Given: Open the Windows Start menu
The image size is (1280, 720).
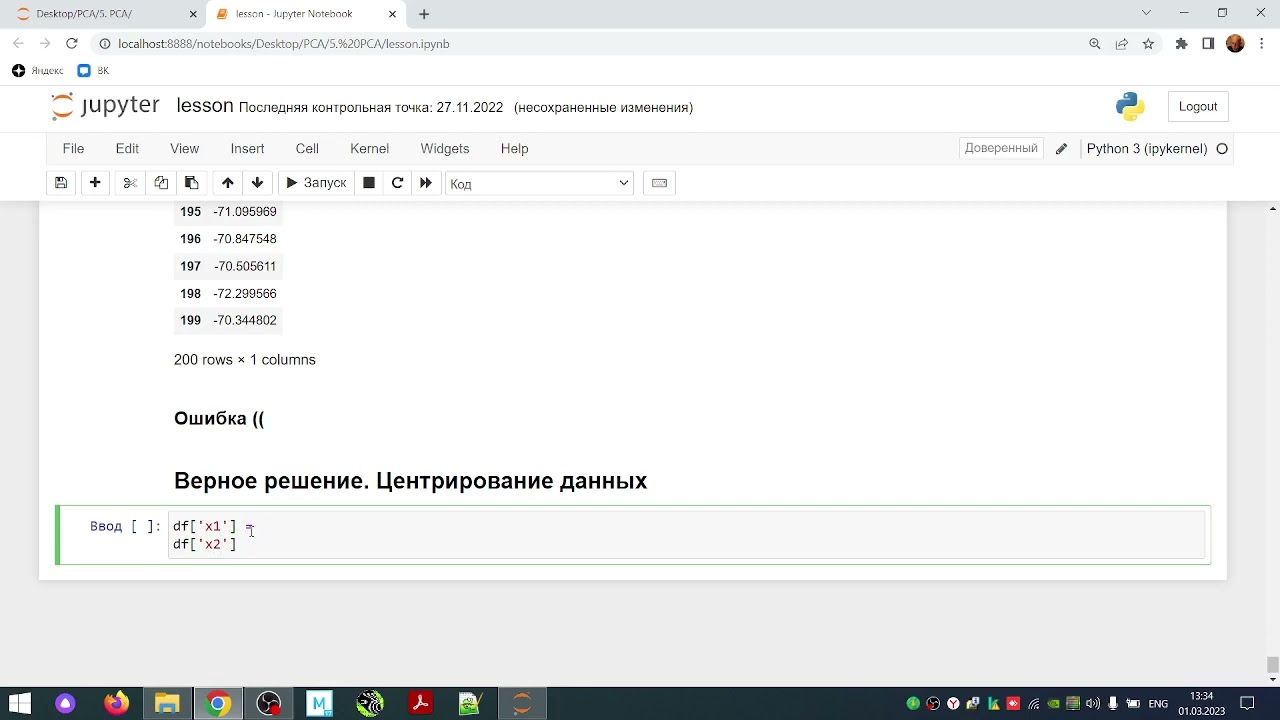Looking at the screenshot, I should [19, 704].
